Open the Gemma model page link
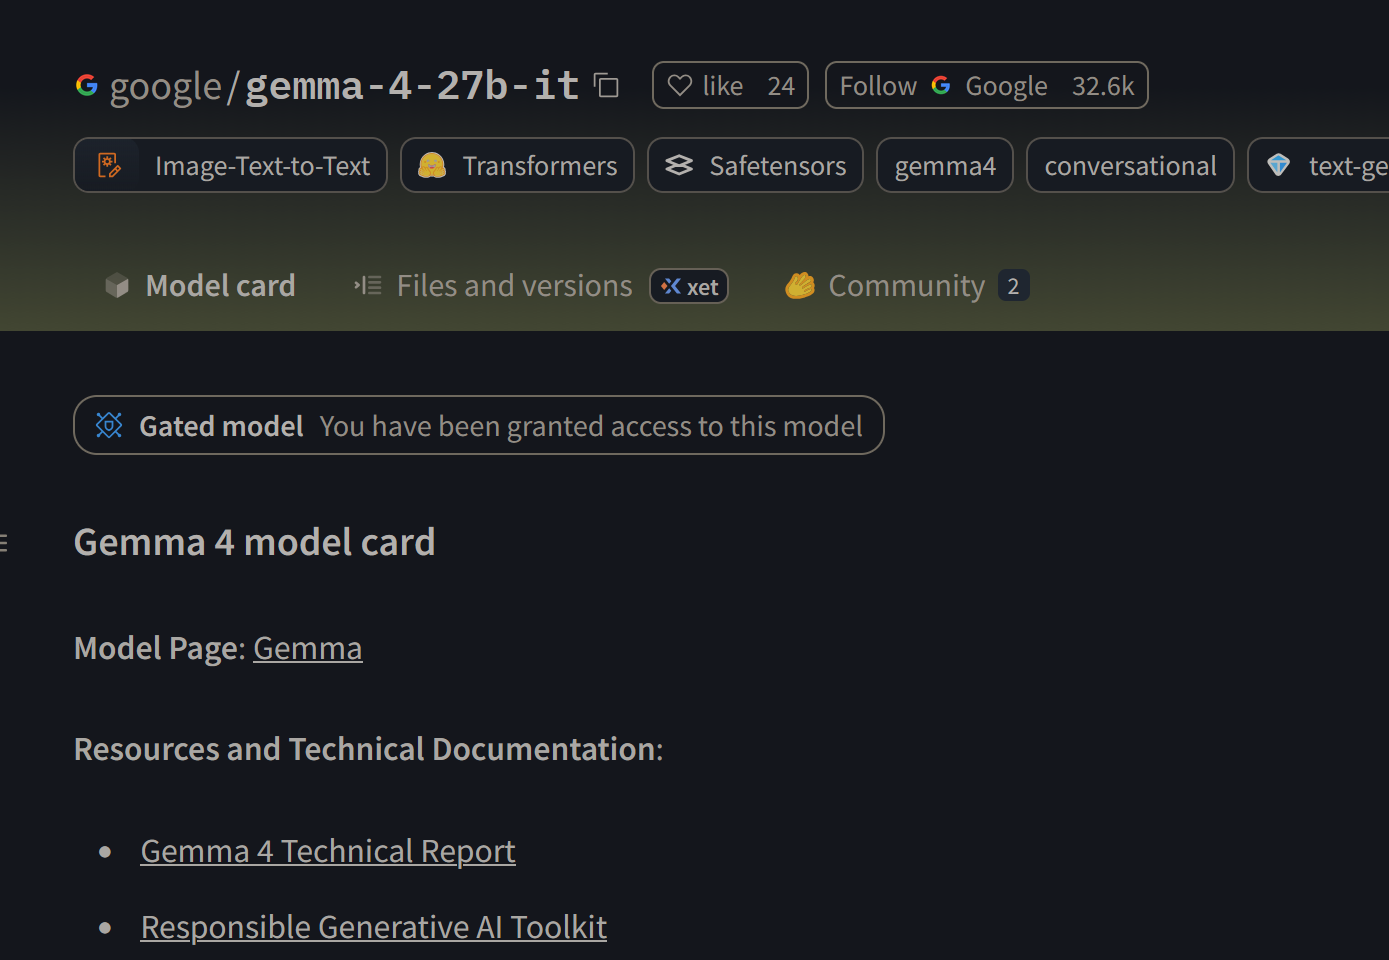The height and width of the screenshot is (960, 1389). [x=307, y=648]
